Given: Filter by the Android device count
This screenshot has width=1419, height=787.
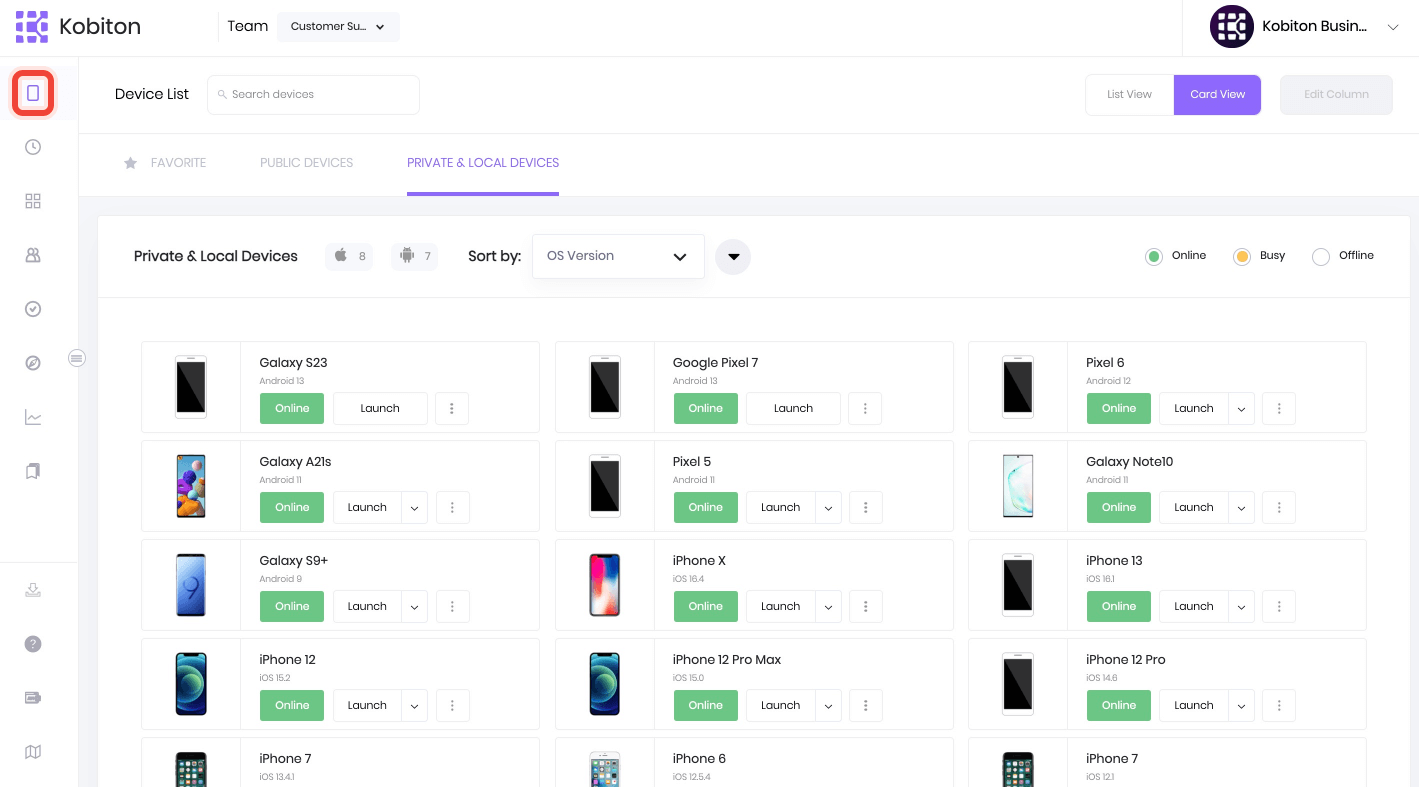Looking at the screenshot, I should [x=414, y=256].
